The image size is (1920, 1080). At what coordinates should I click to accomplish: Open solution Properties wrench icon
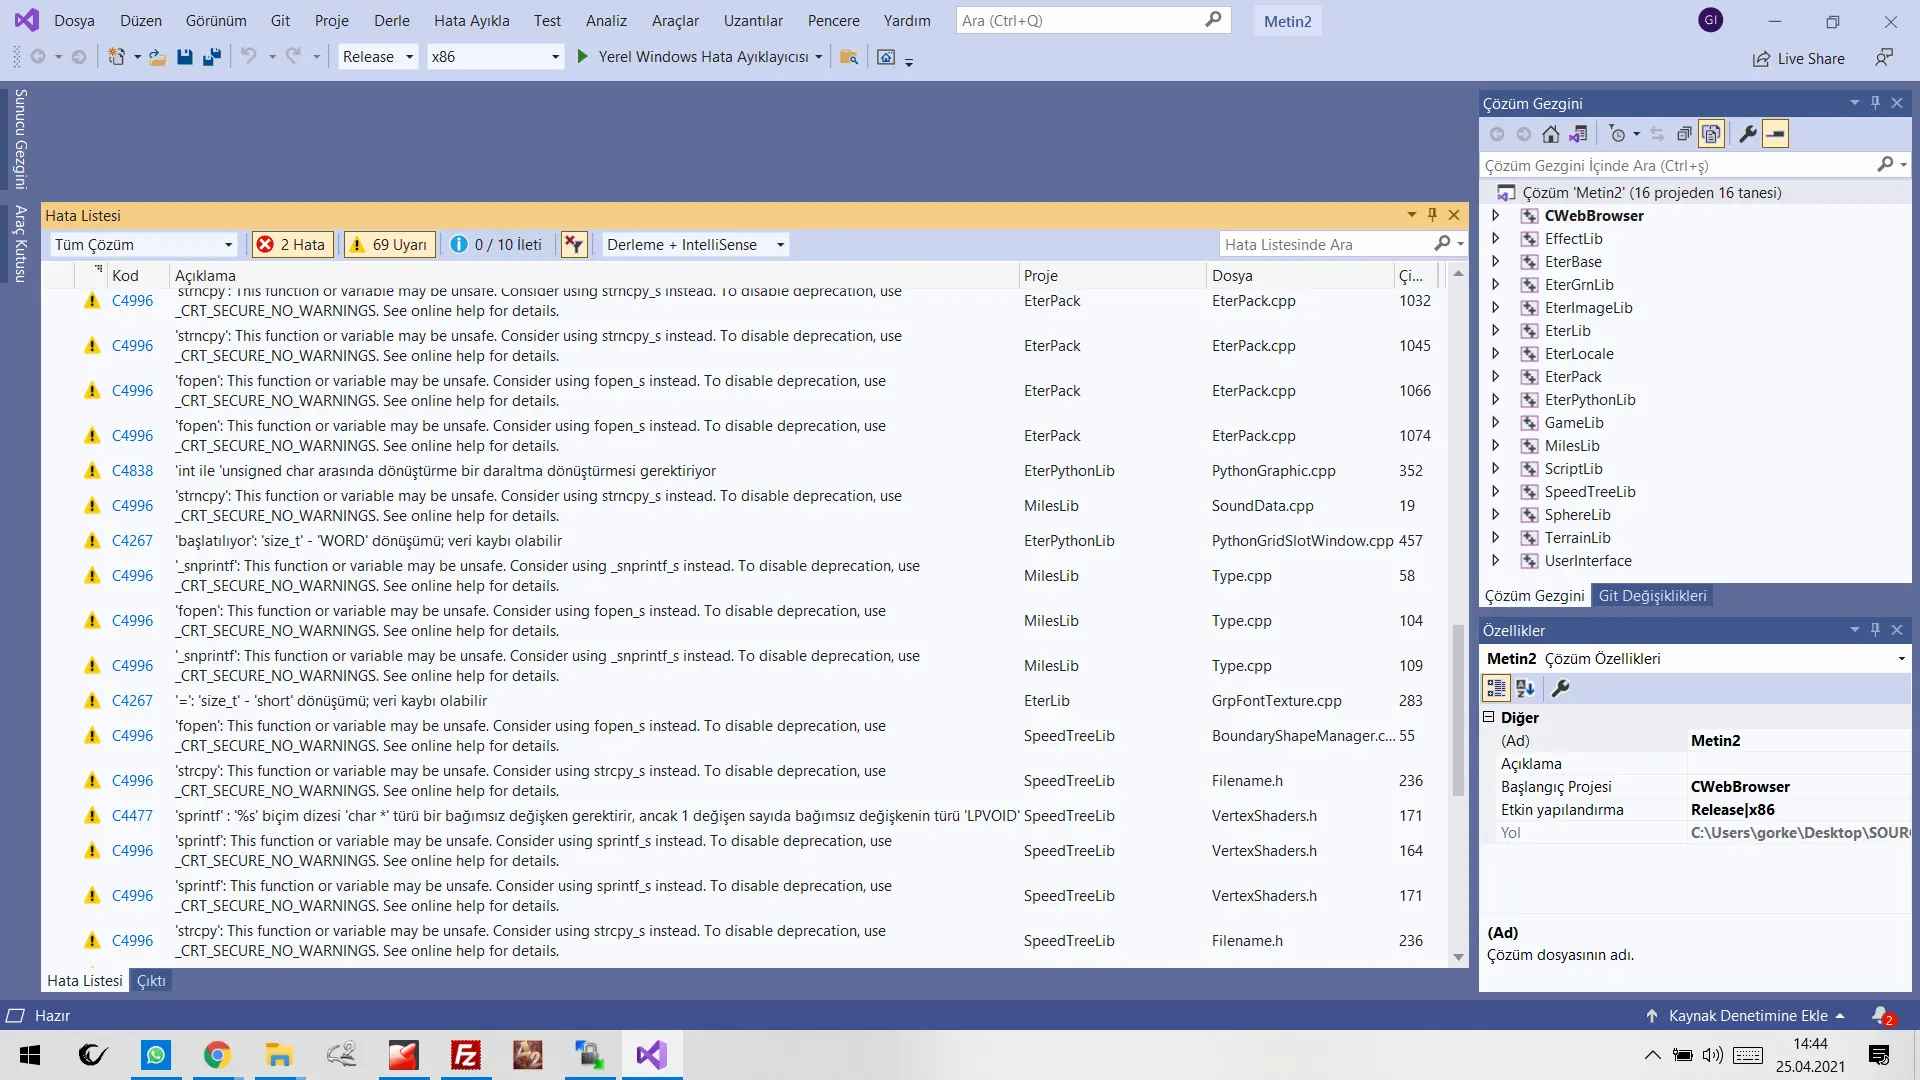(x=1747, y=134)
